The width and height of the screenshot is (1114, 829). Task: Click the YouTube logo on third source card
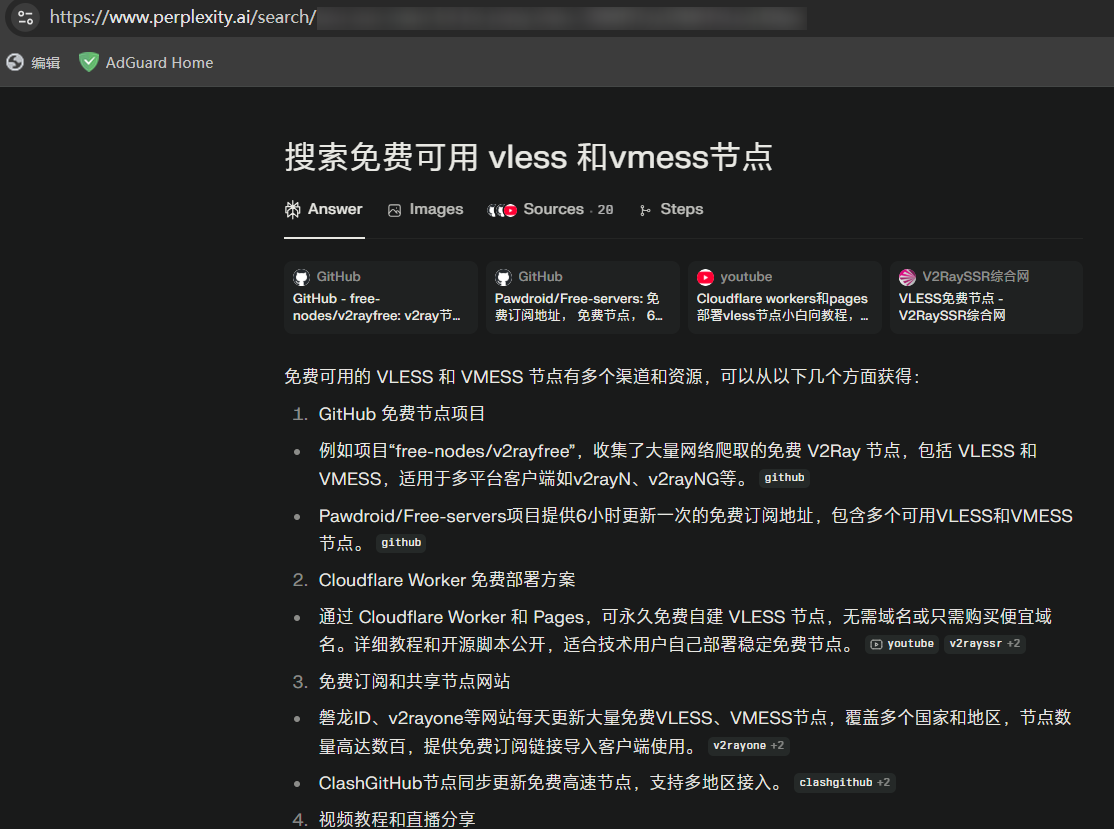click(705, 277)
